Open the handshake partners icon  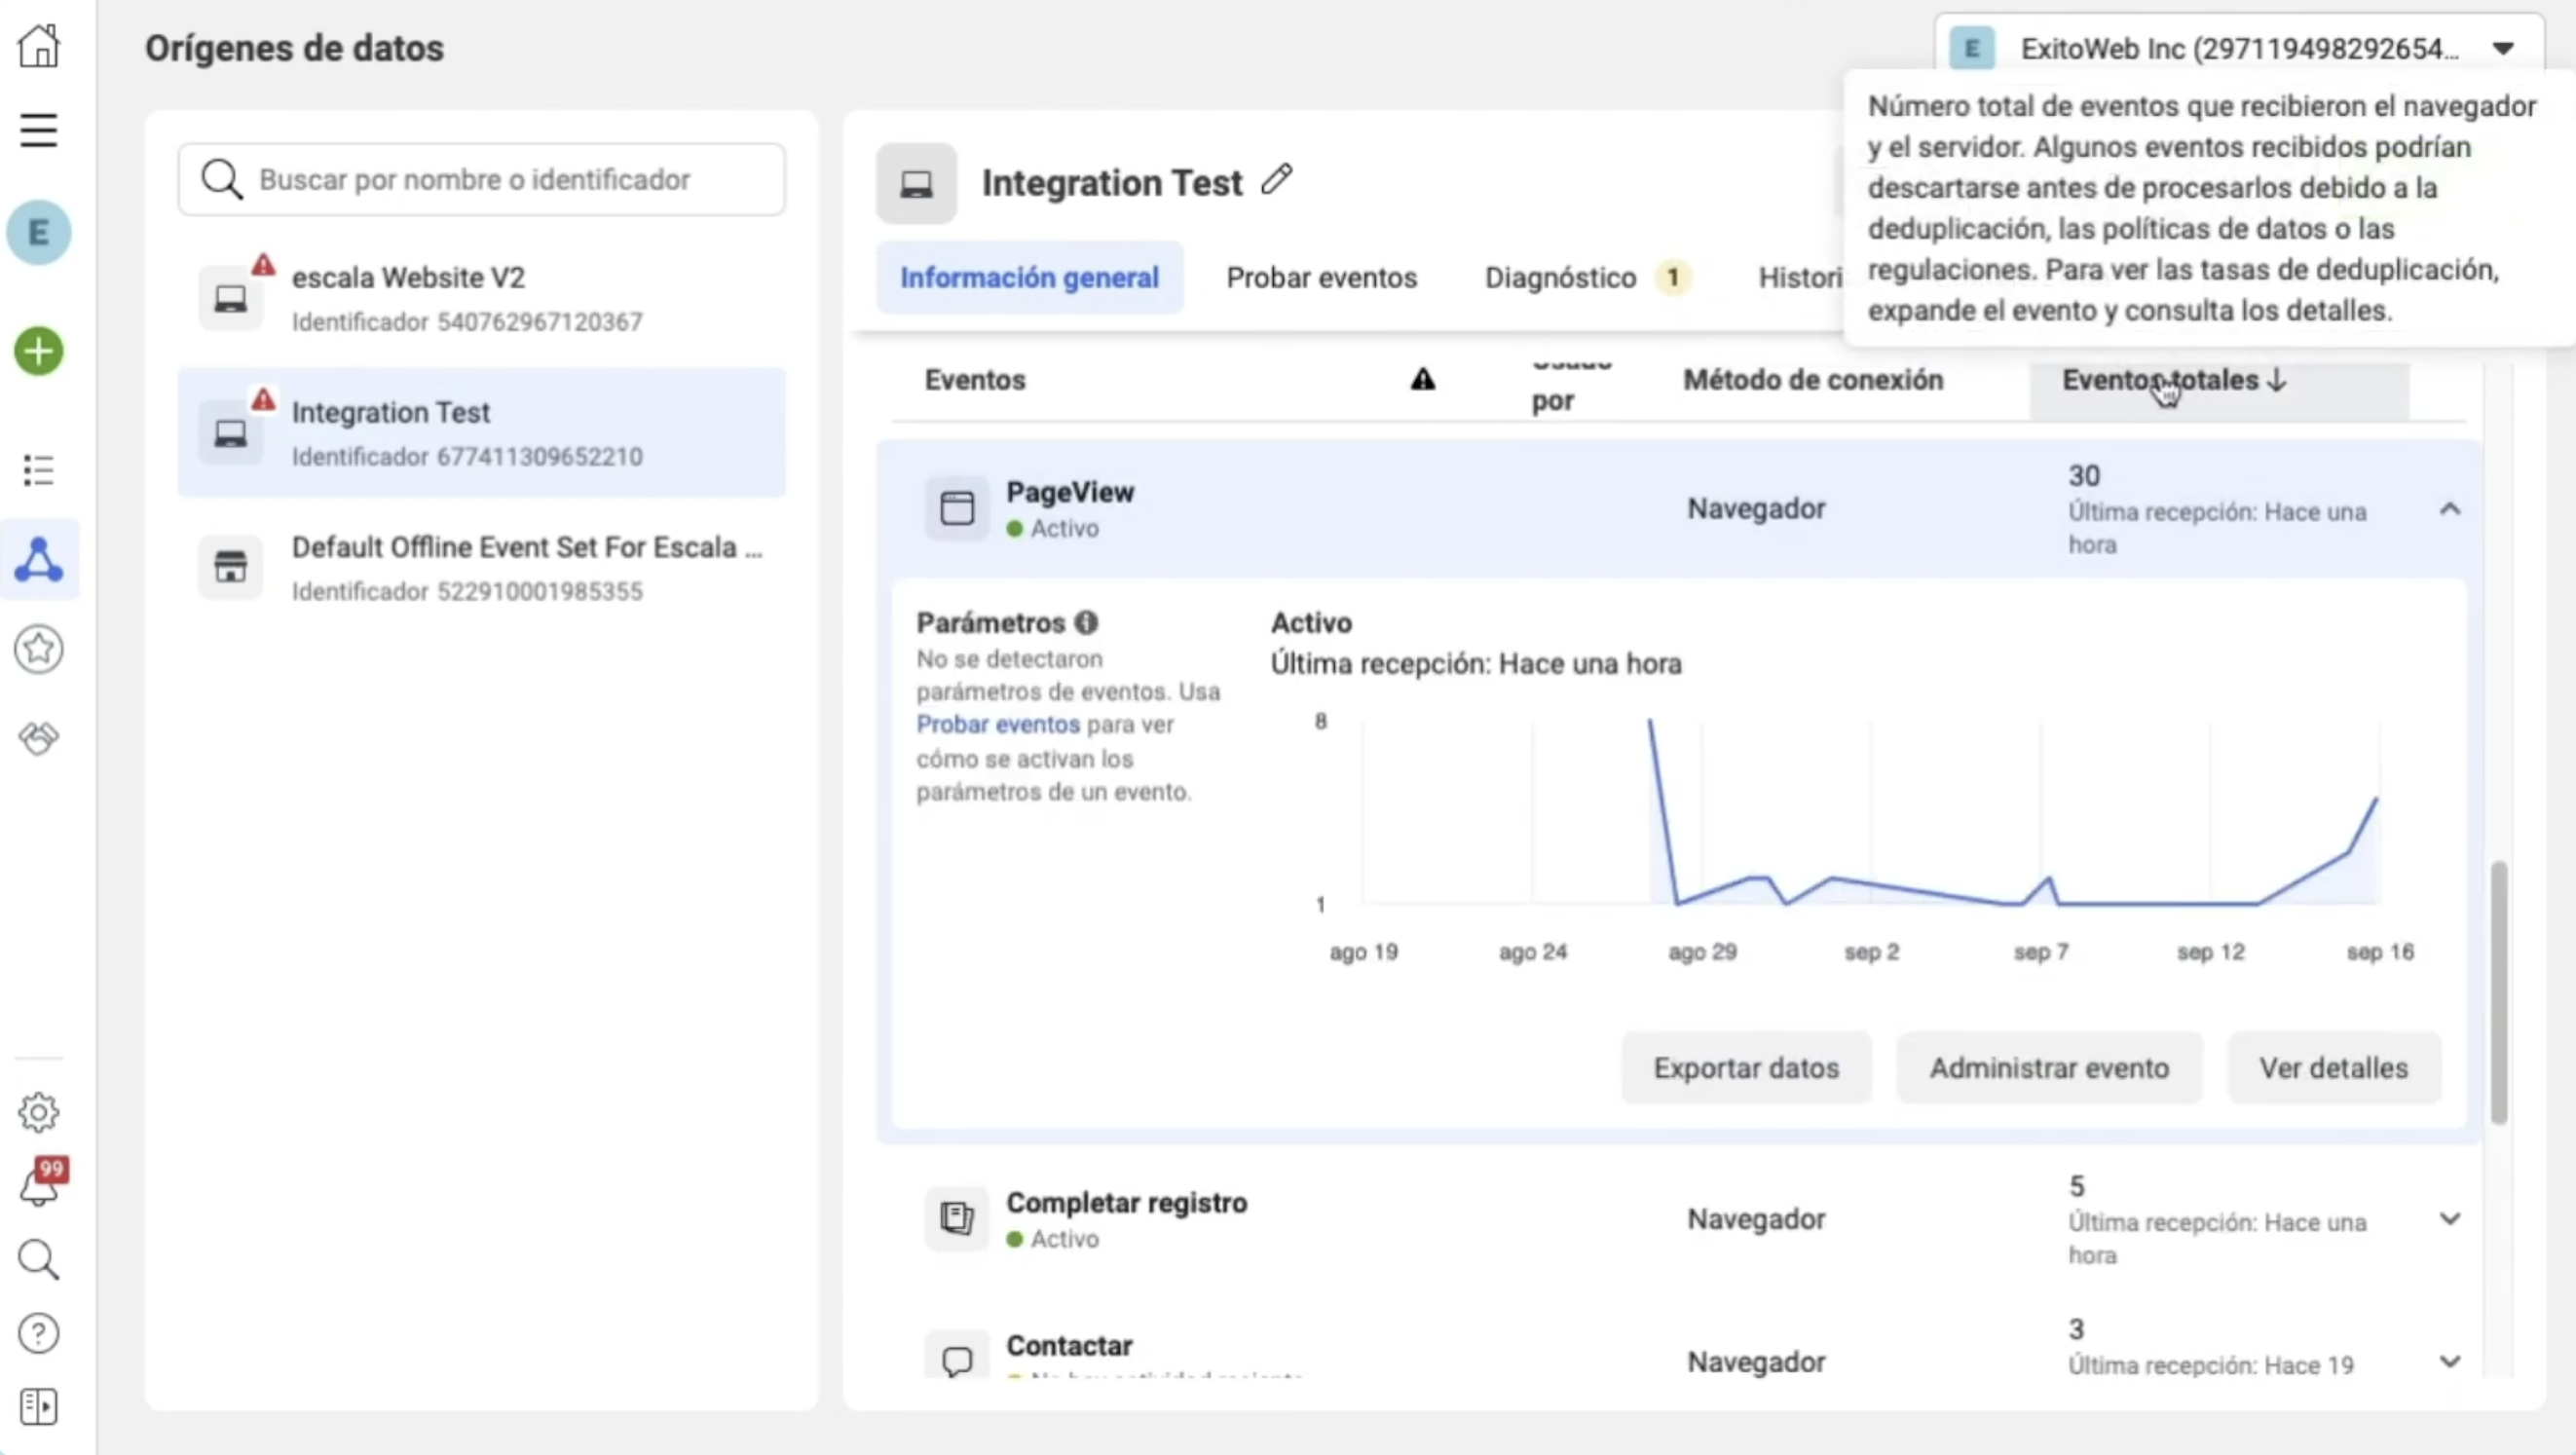pos(39,738)
